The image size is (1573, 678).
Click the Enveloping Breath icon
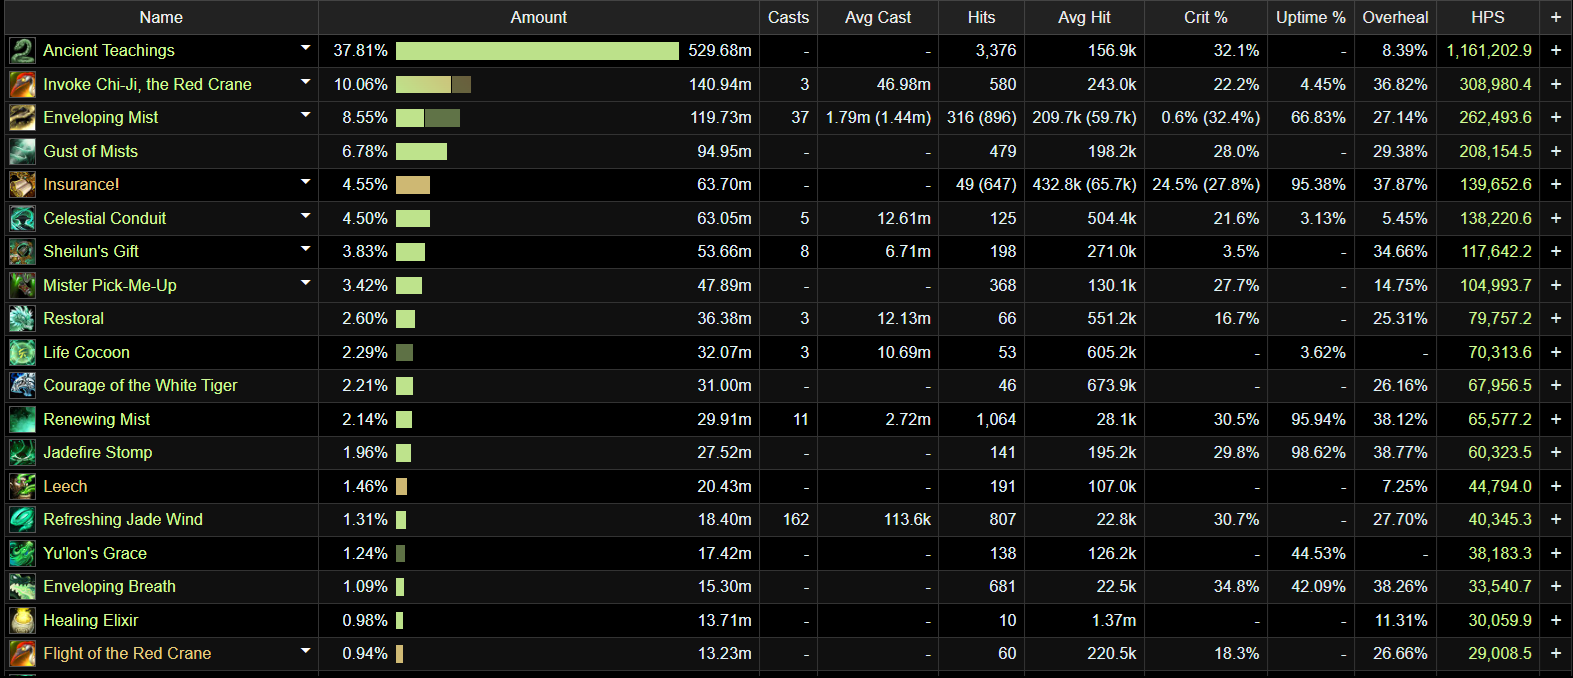[22, 587]
